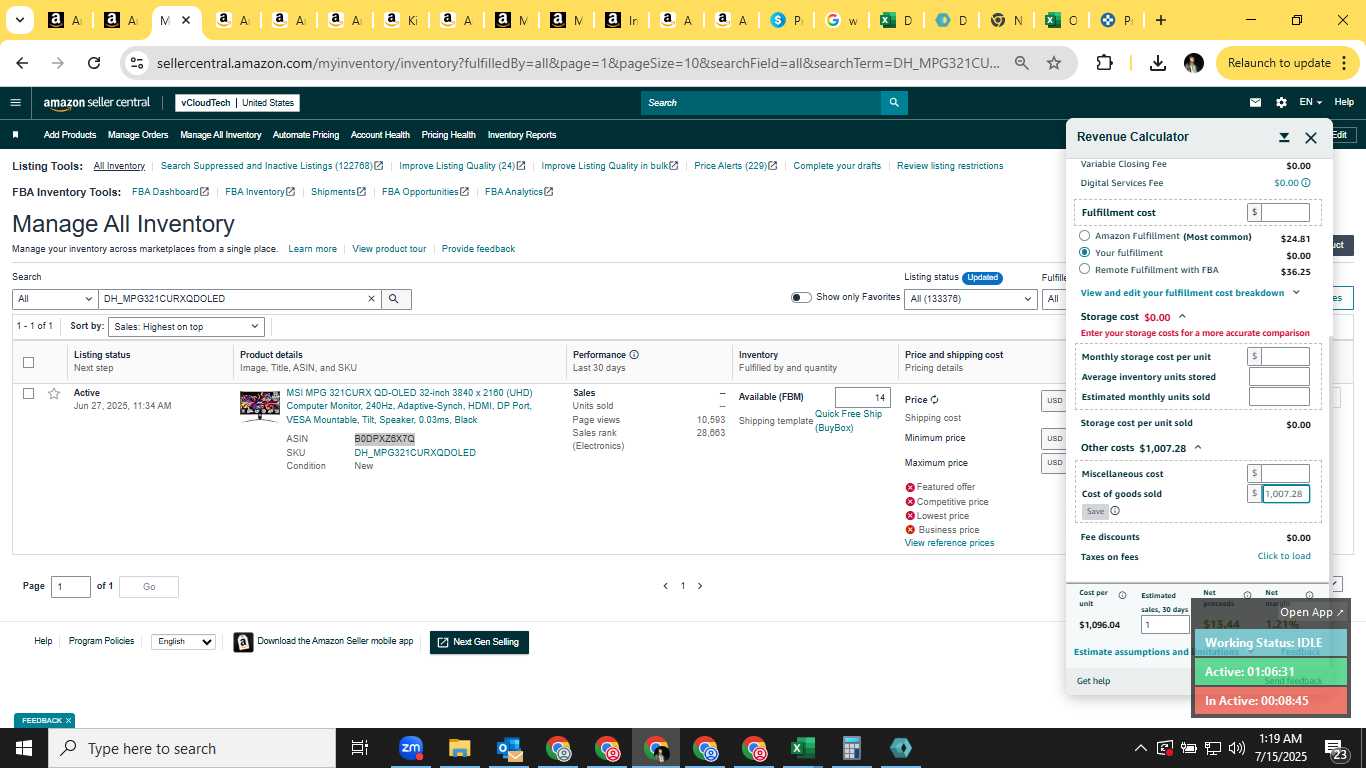The width and height of the screenshot is (1366, 768).
Task: Click the Click to load taxes link
Action: [1284, 556]
